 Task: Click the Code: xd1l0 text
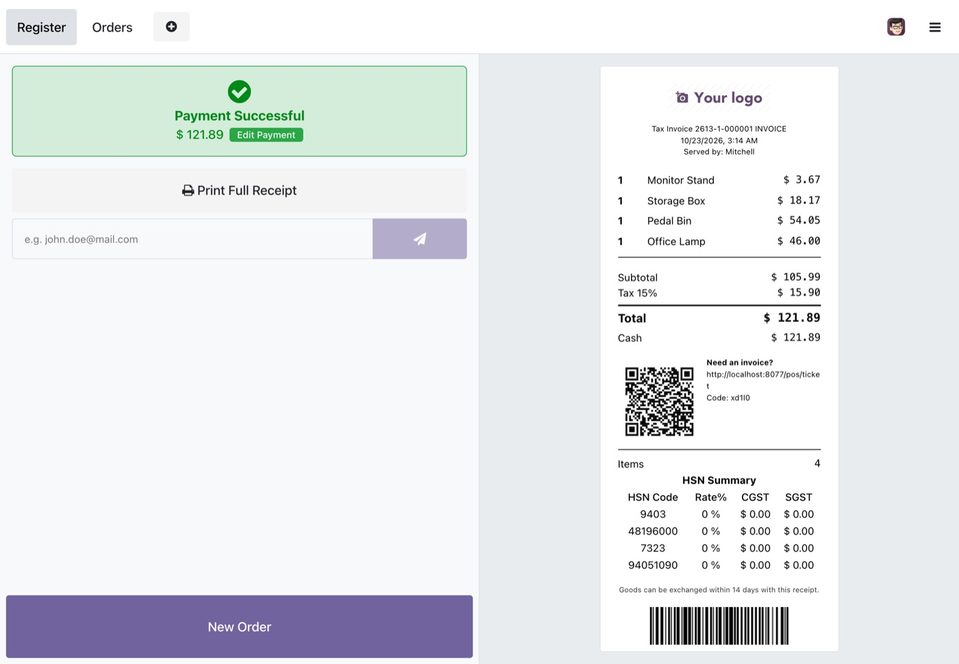point(728,397)
